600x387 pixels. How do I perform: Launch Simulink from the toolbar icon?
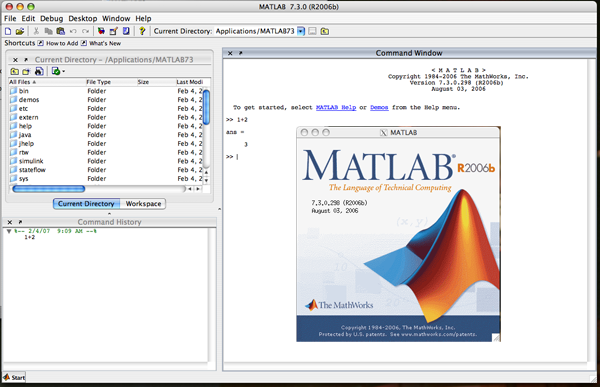(x=101, y=31)
